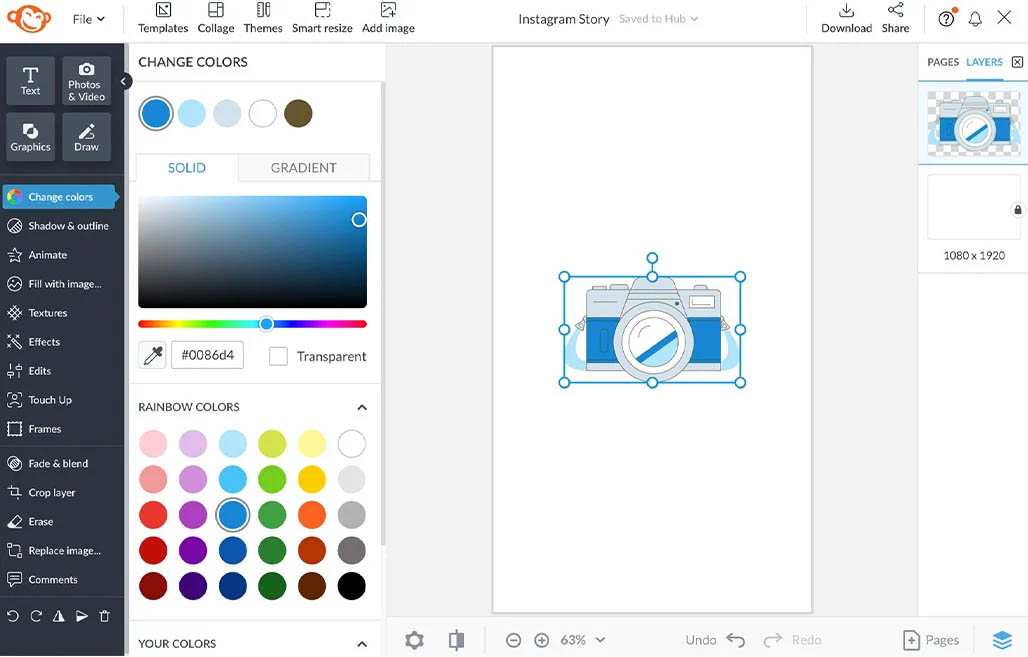Open Smart resize
The height and width of the screenshot is (657, 1028).
pyautogui.click(x=322, y=18)
